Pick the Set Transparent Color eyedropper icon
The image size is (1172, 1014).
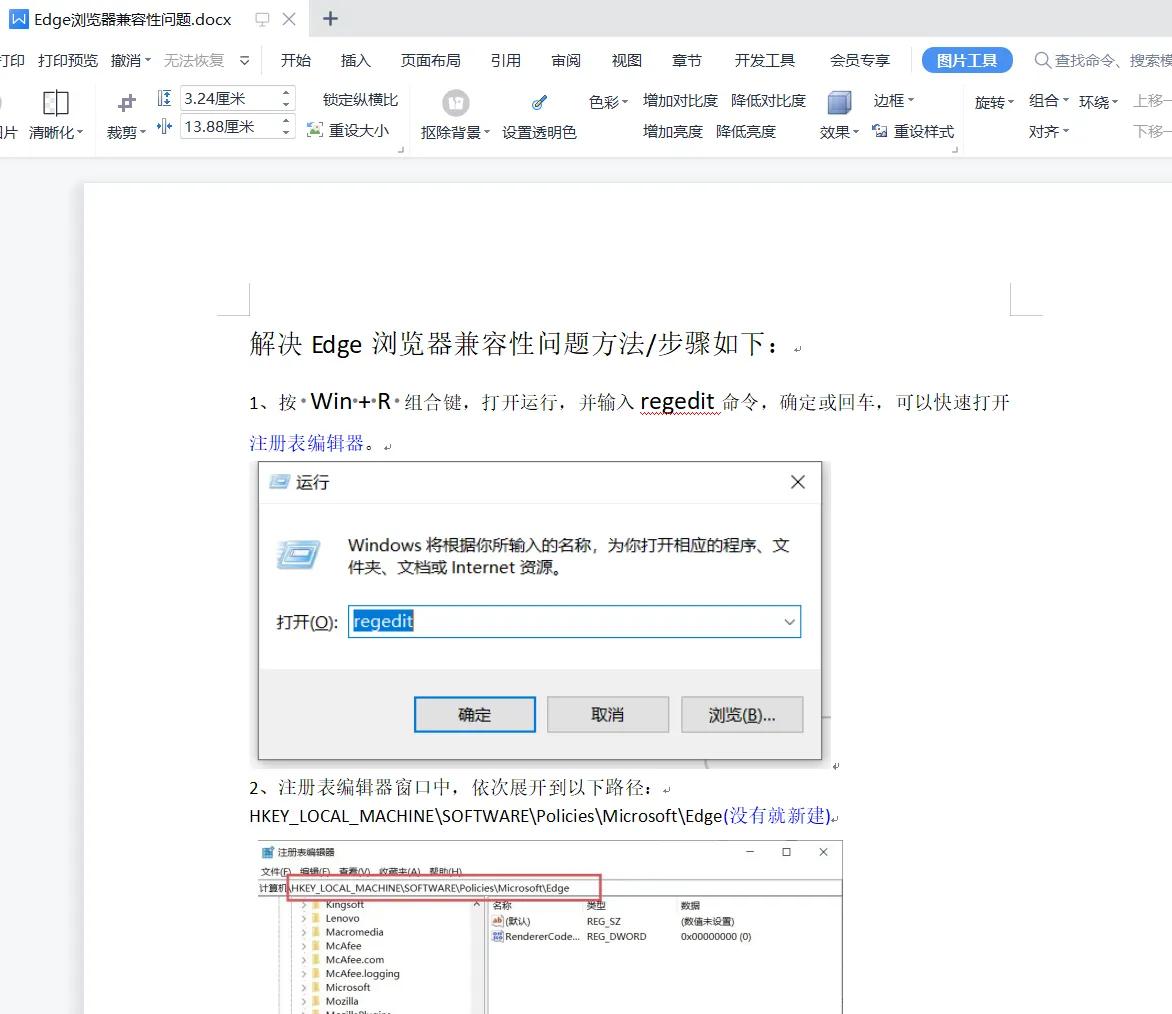click(539, 102)
